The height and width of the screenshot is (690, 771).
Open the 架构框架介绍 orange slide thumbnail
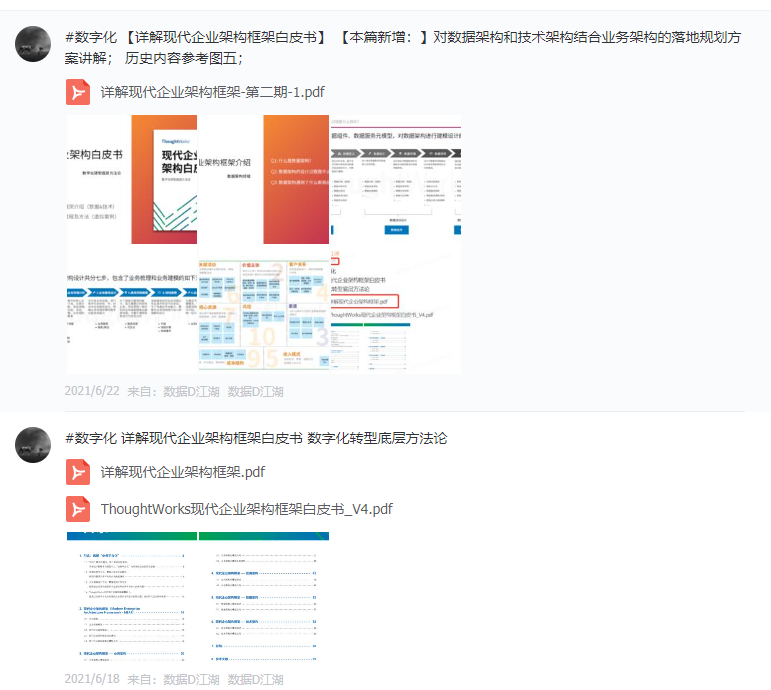tap(264, 180)
